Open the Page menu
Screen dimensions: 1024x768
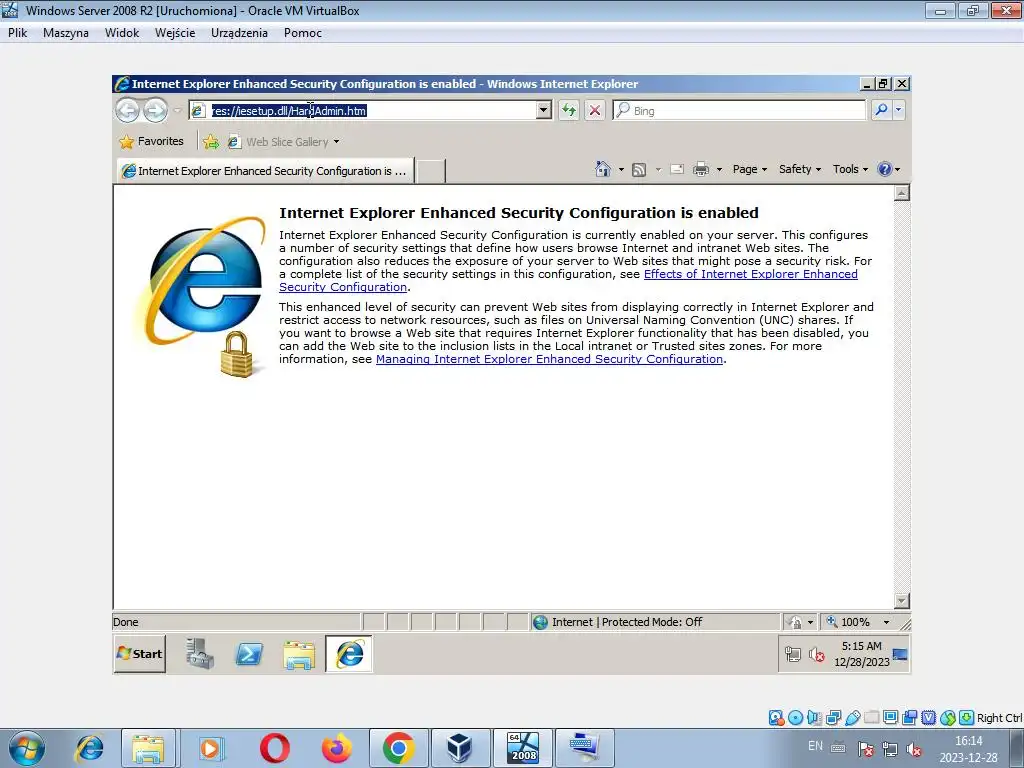[x=750, y=169]
